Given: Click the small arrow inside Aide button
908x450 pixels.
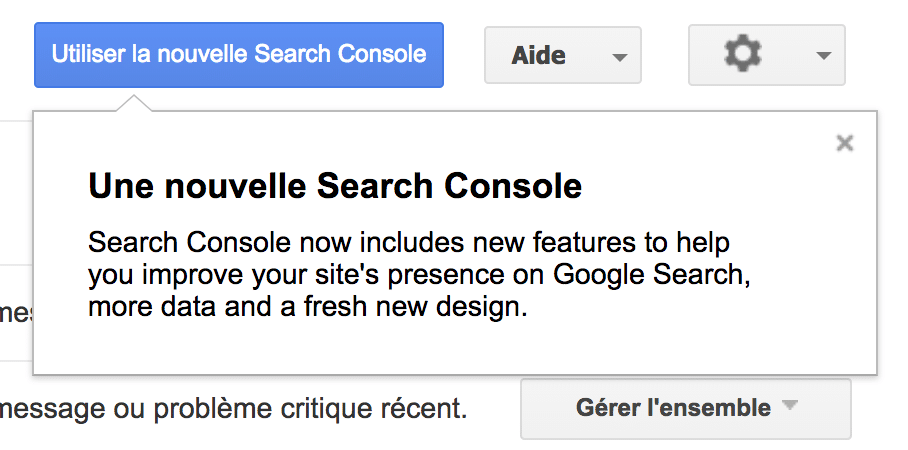Looking at the screenshot, I should click(x=620, y=57).
